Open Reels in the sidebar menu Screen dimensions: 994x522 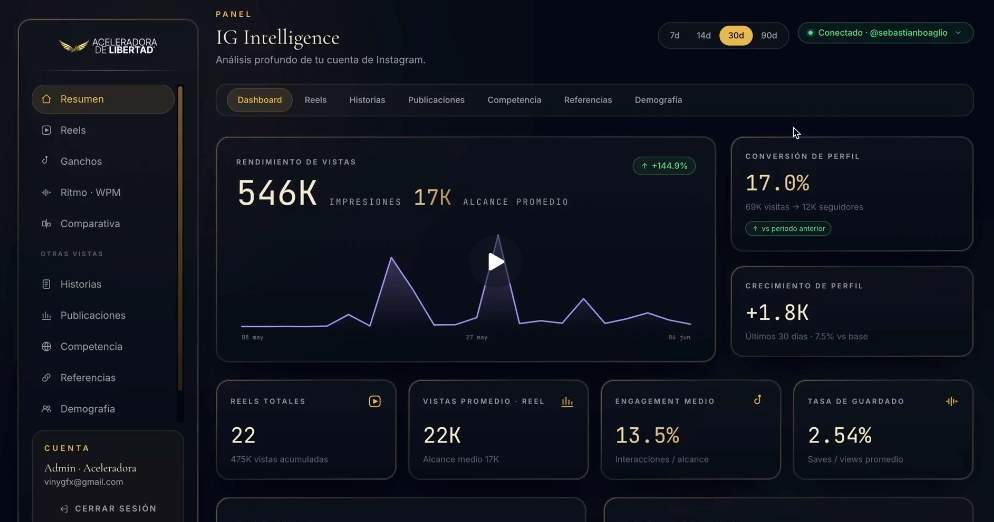(103, 130)
